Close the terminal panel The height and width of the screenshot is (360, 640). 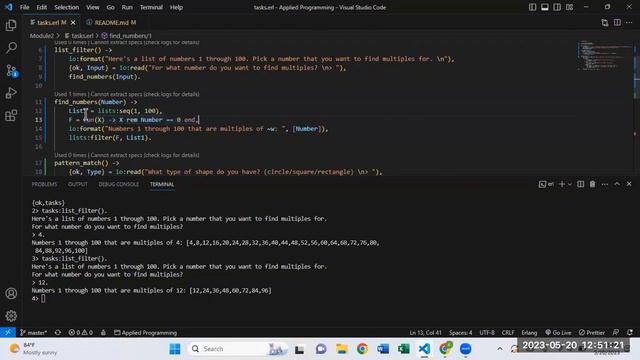pyautogui.click(x=629, y=184)
